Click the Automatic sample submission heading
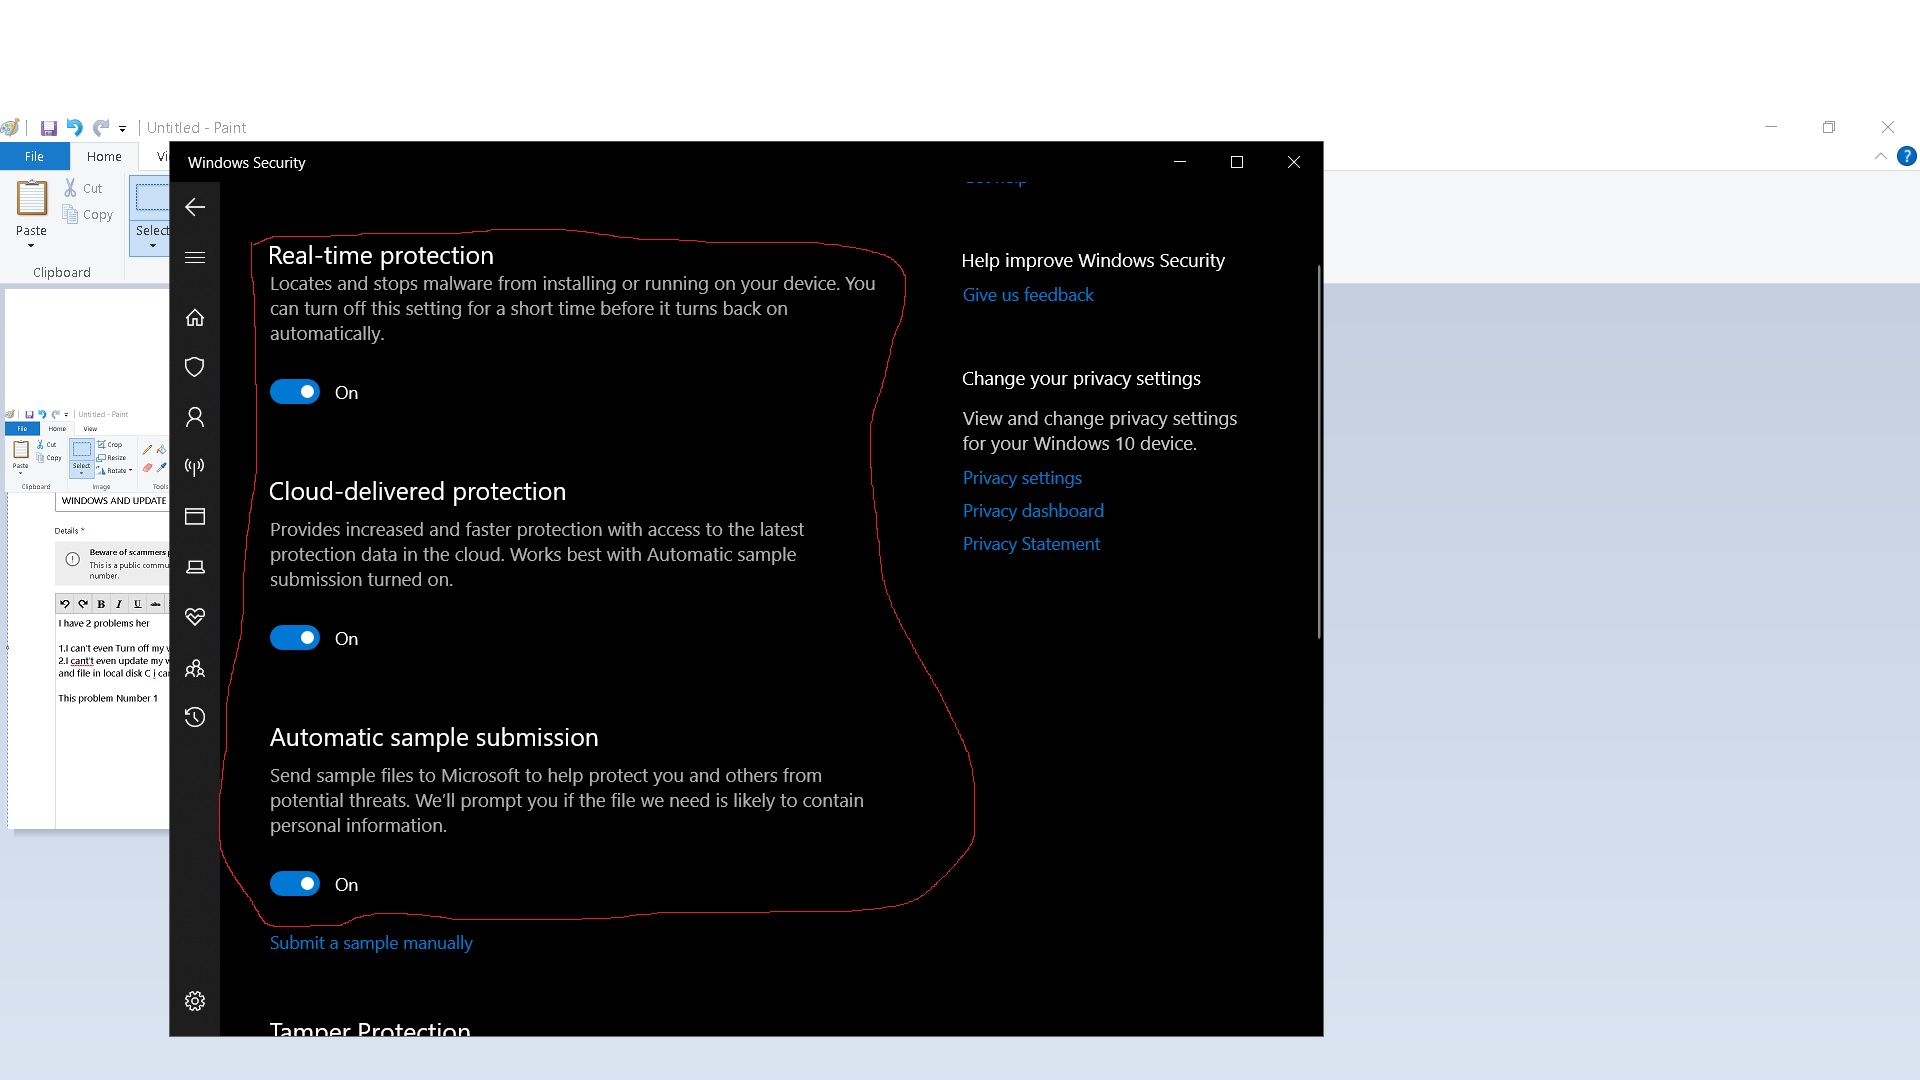Image resolution: width=1920 pixels, height=1080 pixels. coord(434,737)
